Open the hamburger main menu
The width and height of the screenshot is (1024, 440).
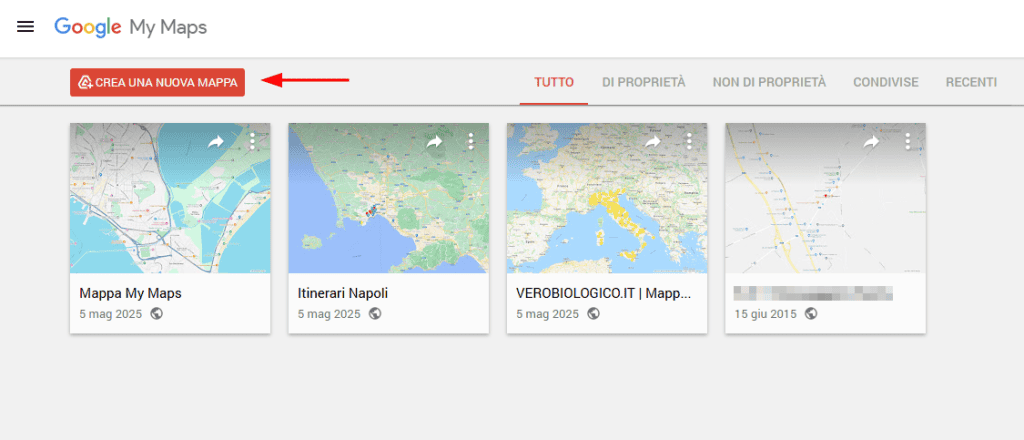tap(25, 27)
